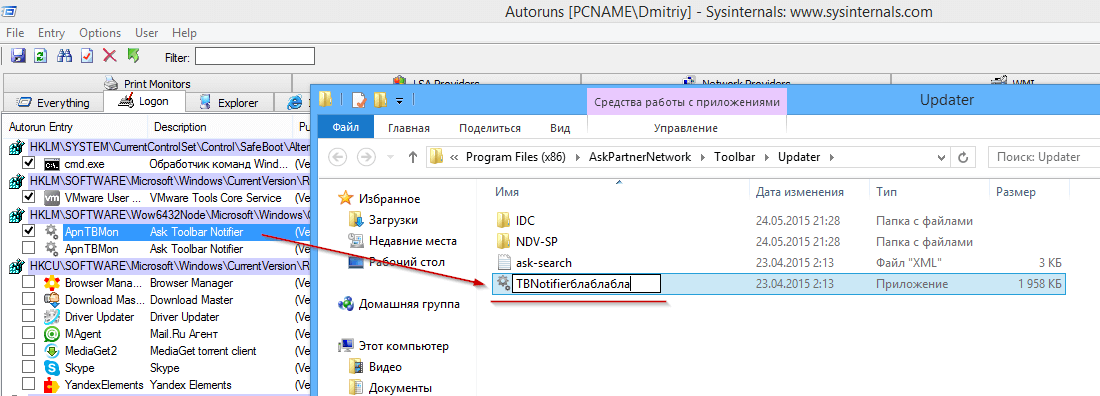Screen dimensions: 1100x396
Task: Open the Файл ribbon tab
Action: point(346,128)
